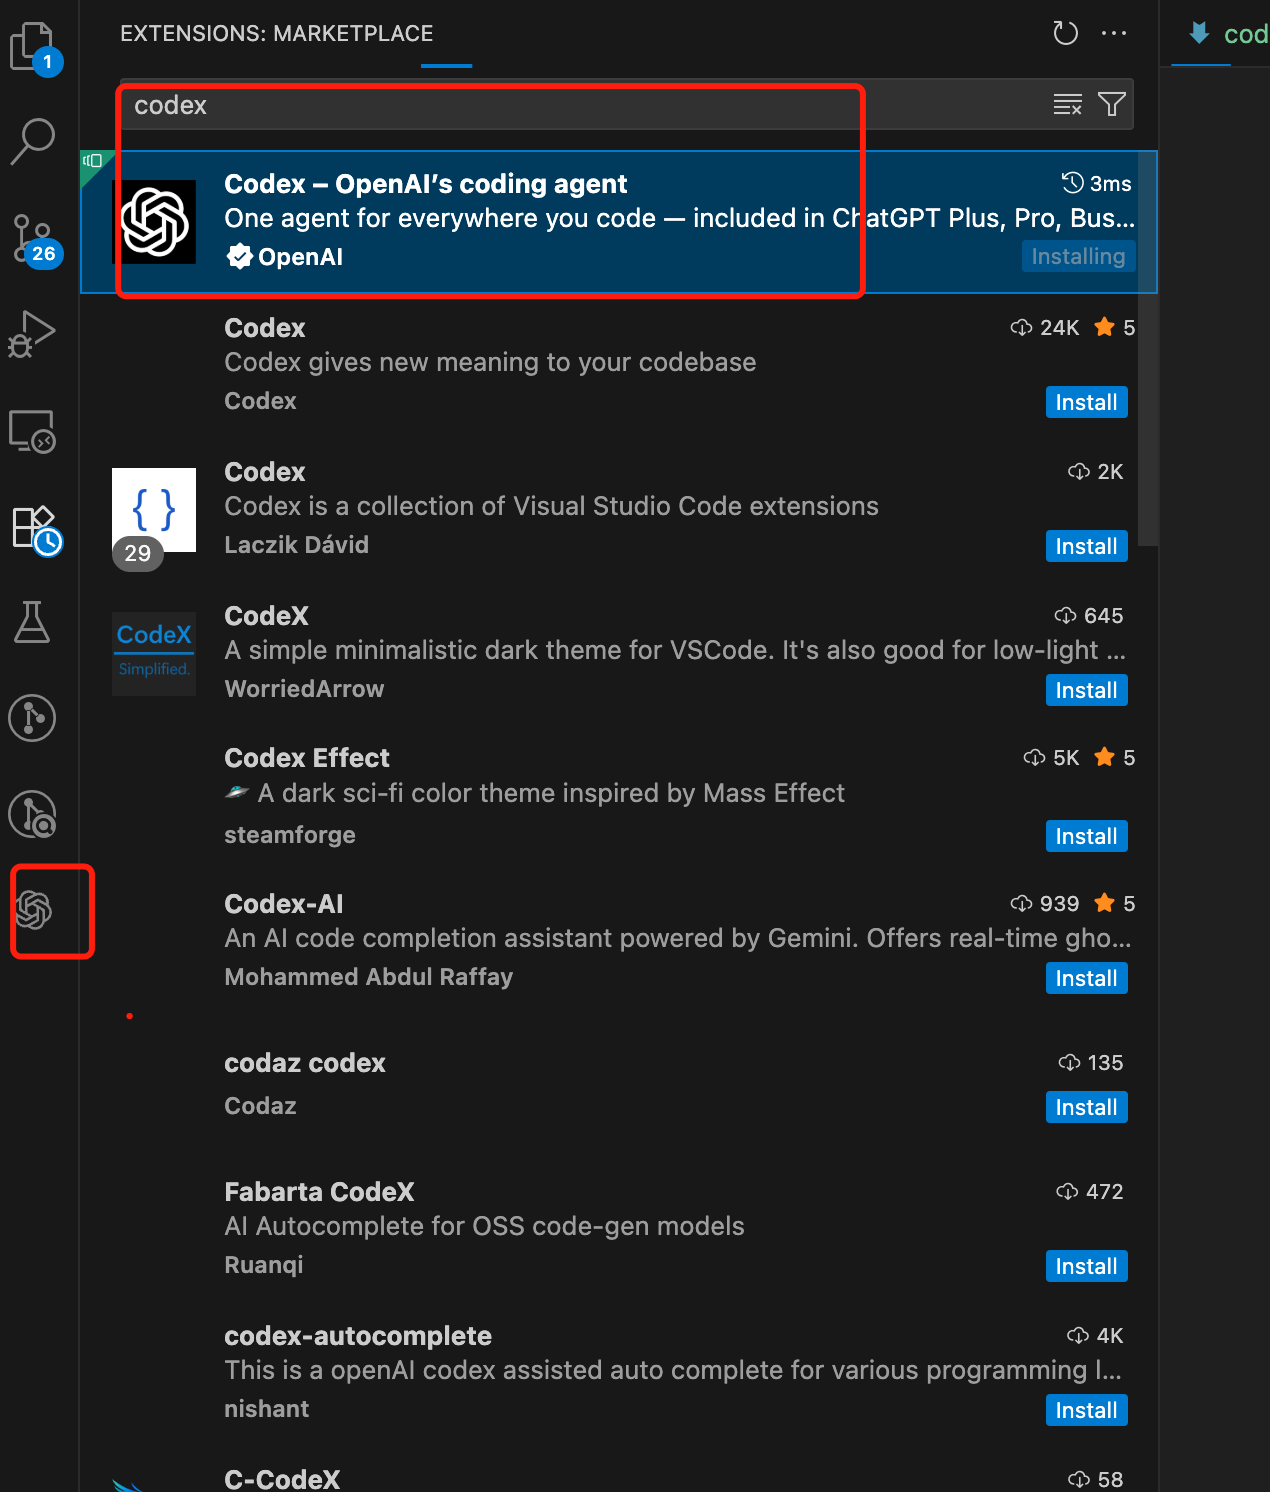Viewport: 1270px width, 1492px height.
Task: Refresh the extensions marketplace list
Action: click(1065, 33)
